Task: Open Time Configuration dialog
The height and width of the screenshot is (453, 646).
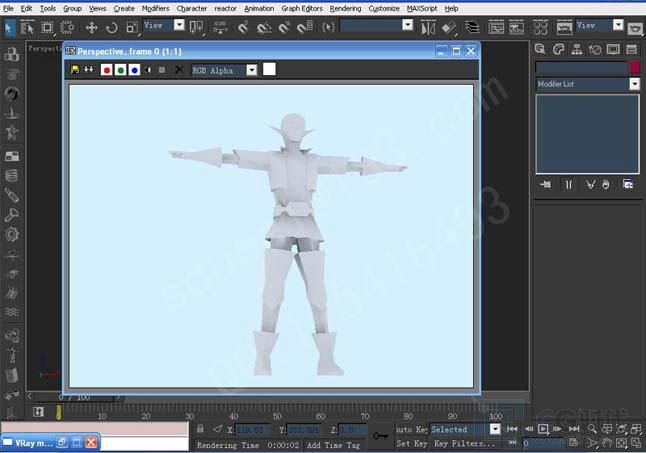Action: tap(573, 443)
